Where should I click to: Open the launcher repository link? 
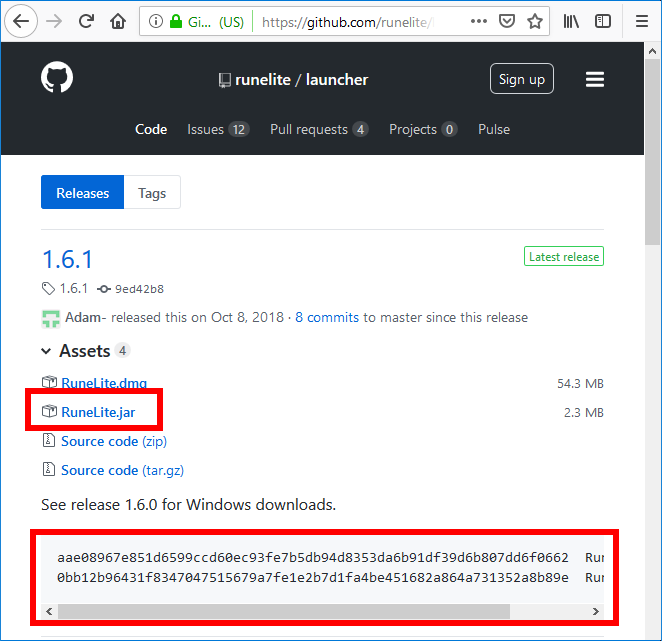[x=337, y=80]
